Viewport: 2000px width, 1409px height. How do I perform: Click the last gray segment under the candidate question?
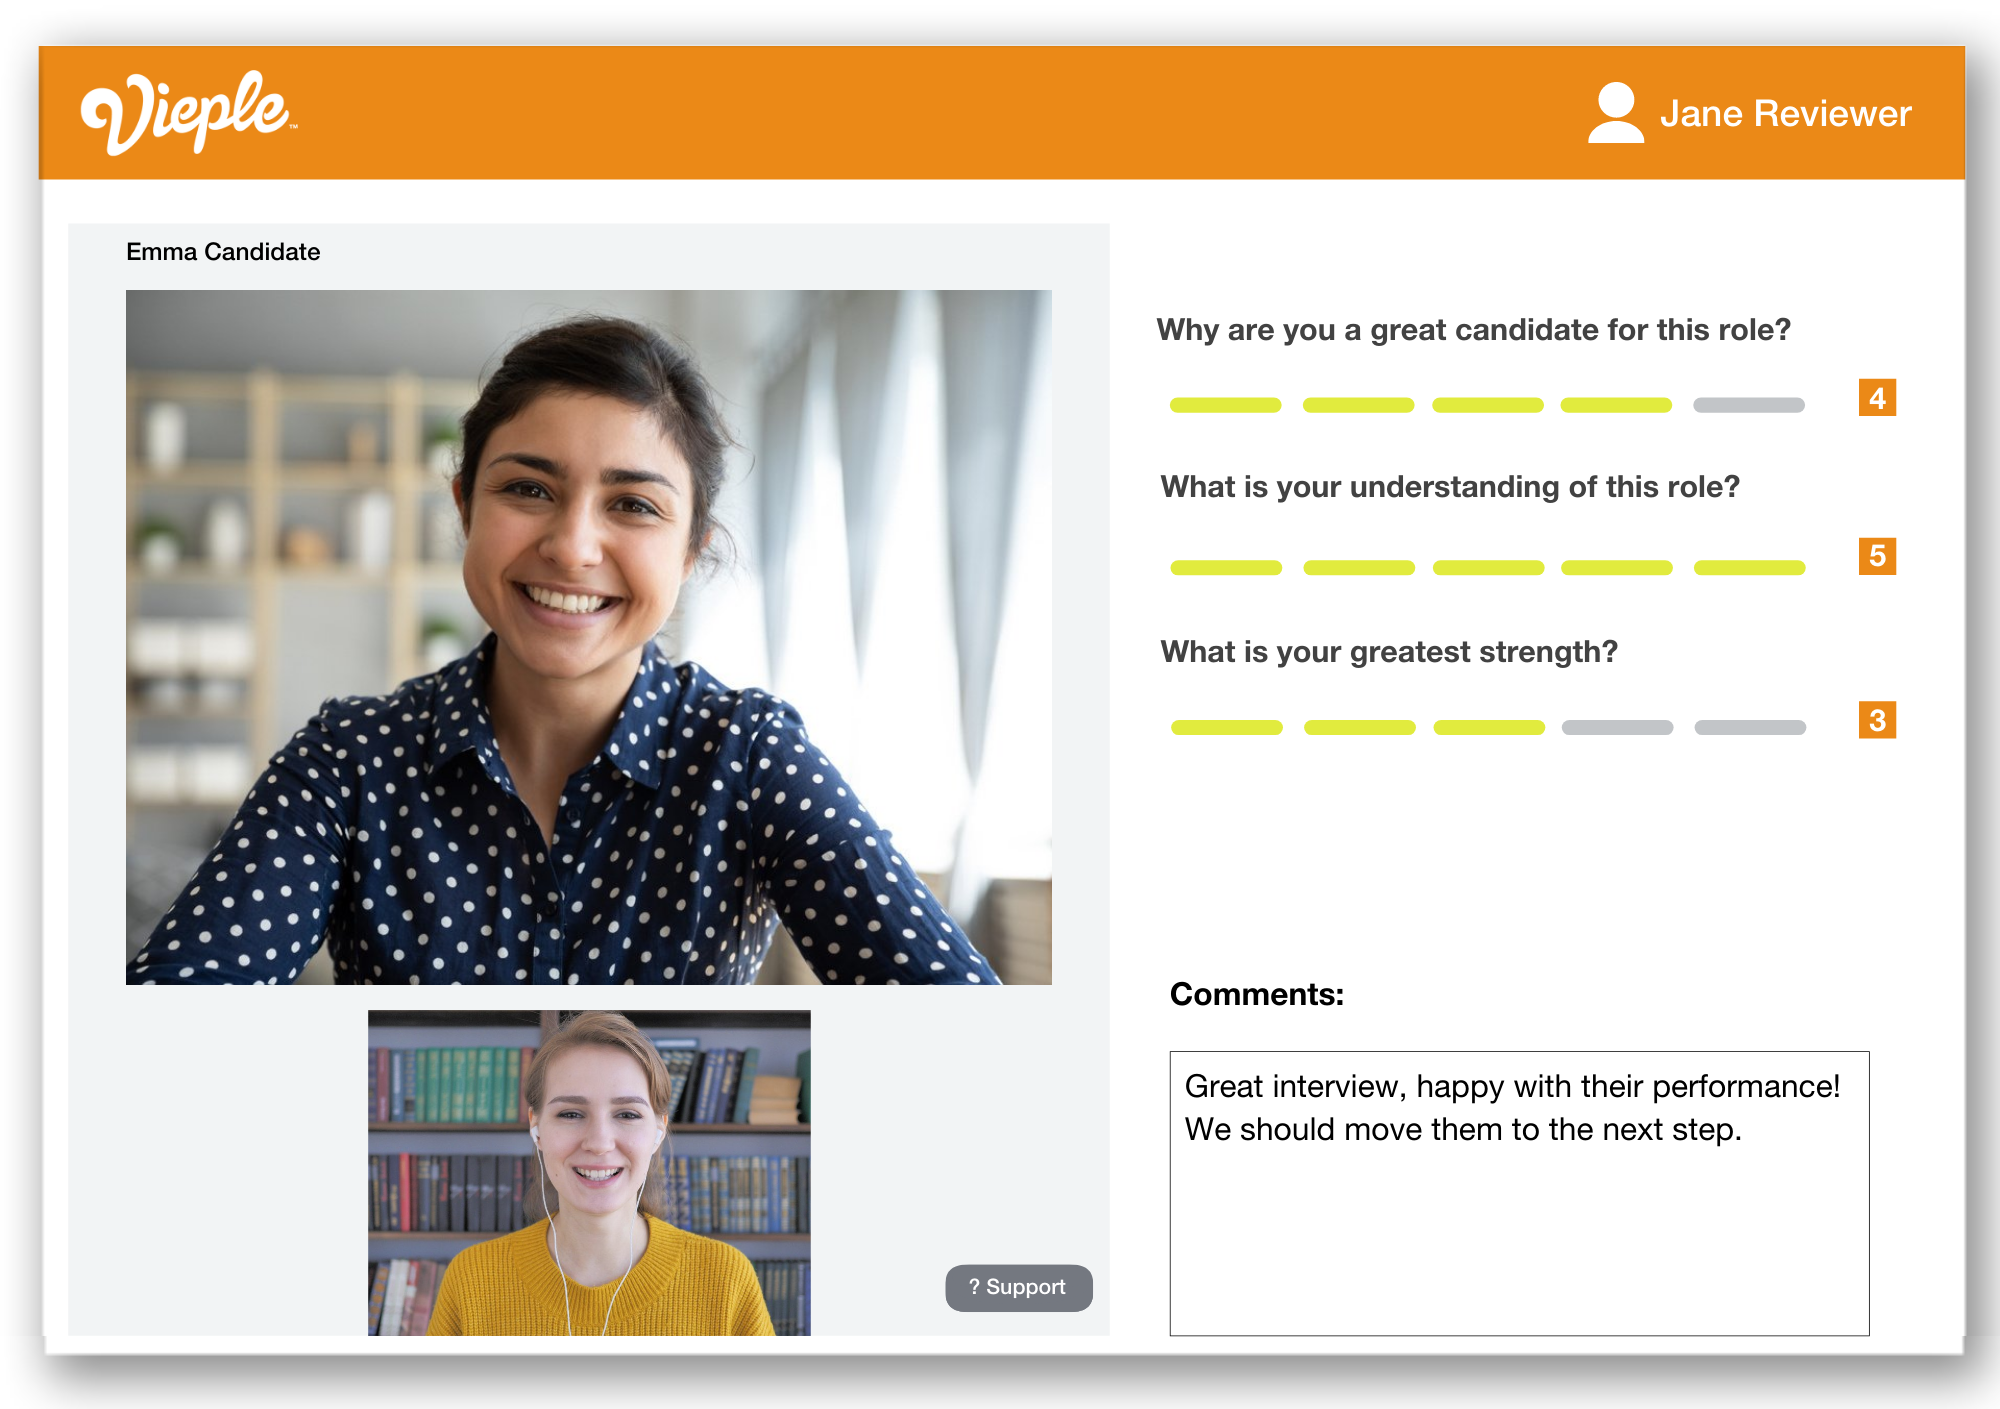coord(1748,404)
